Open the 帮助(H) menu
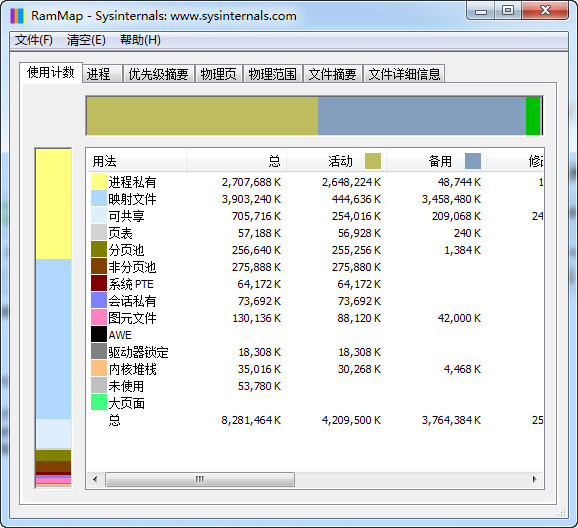Image resolution: width=578 pixels, height=528 pixels. 140,40
